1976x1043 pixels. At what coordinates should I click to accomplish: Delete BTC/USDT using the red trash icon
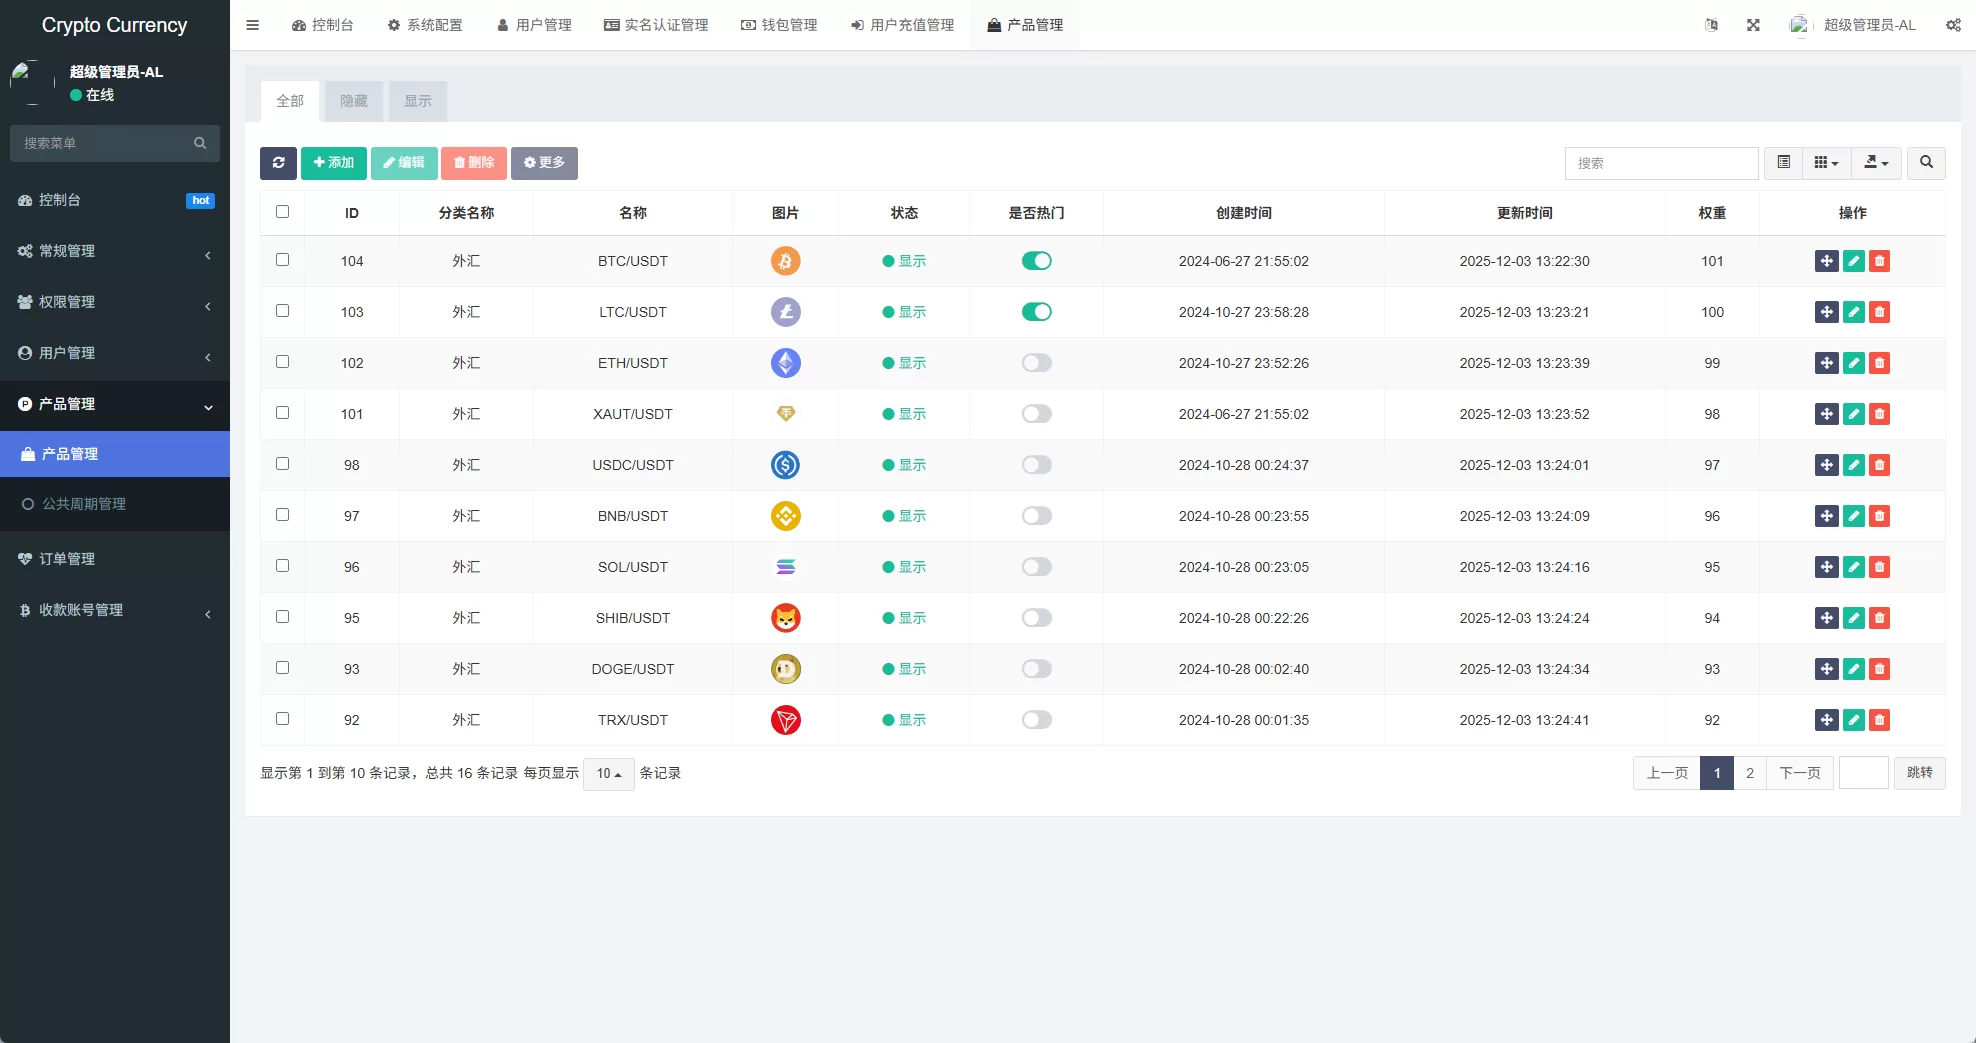click(1881, 261)
